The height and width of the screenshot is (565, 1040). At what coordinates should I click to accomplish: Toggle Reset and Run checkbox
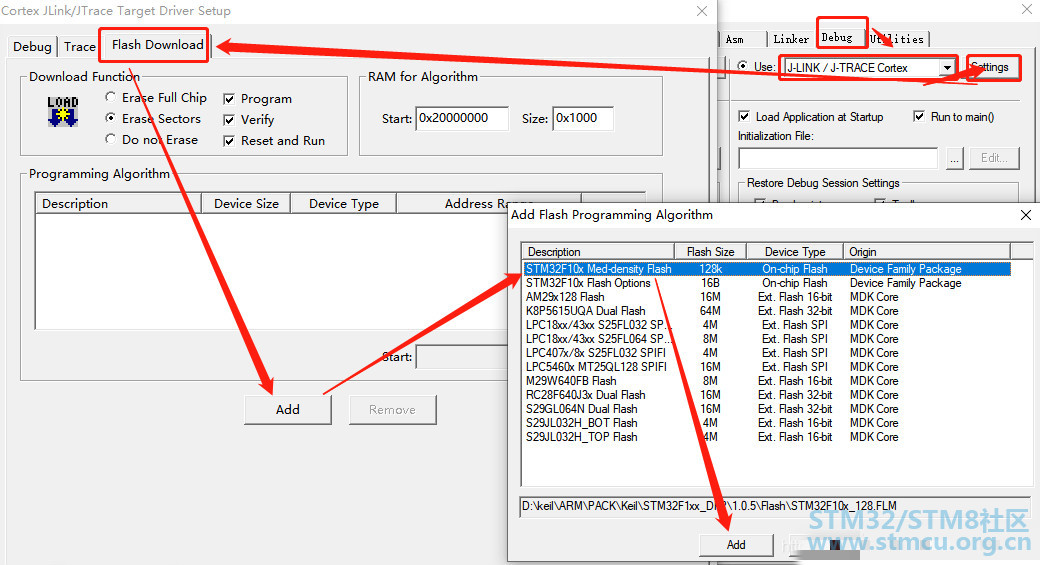[x=229, y=141]
